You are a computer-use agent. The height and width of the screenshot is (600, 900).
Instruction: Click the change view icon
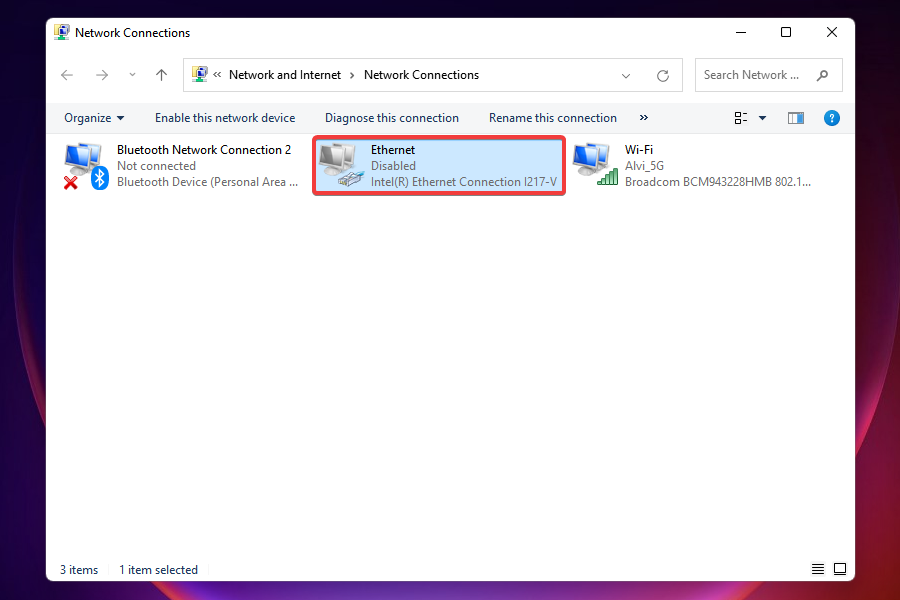pos(741,118)
